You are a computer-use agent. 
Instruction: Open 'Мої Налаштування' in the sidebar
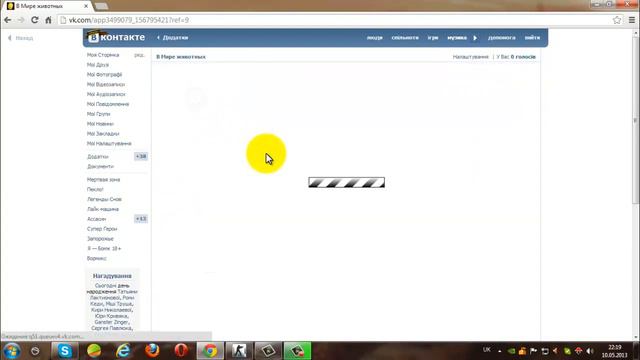tap(109, 143)
